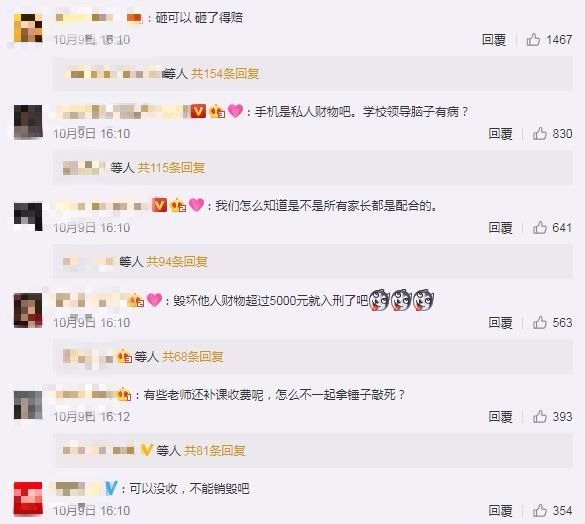Screen dimensions: 585x524
Task: Open the red avatar of the last commenter
Action: click(x=28, y=498)
